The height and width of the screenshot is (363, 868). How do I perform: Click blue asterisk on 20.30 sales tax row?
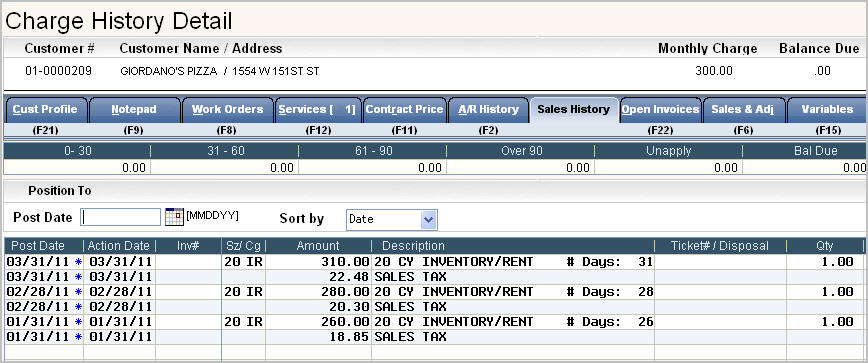coord(79,307)
